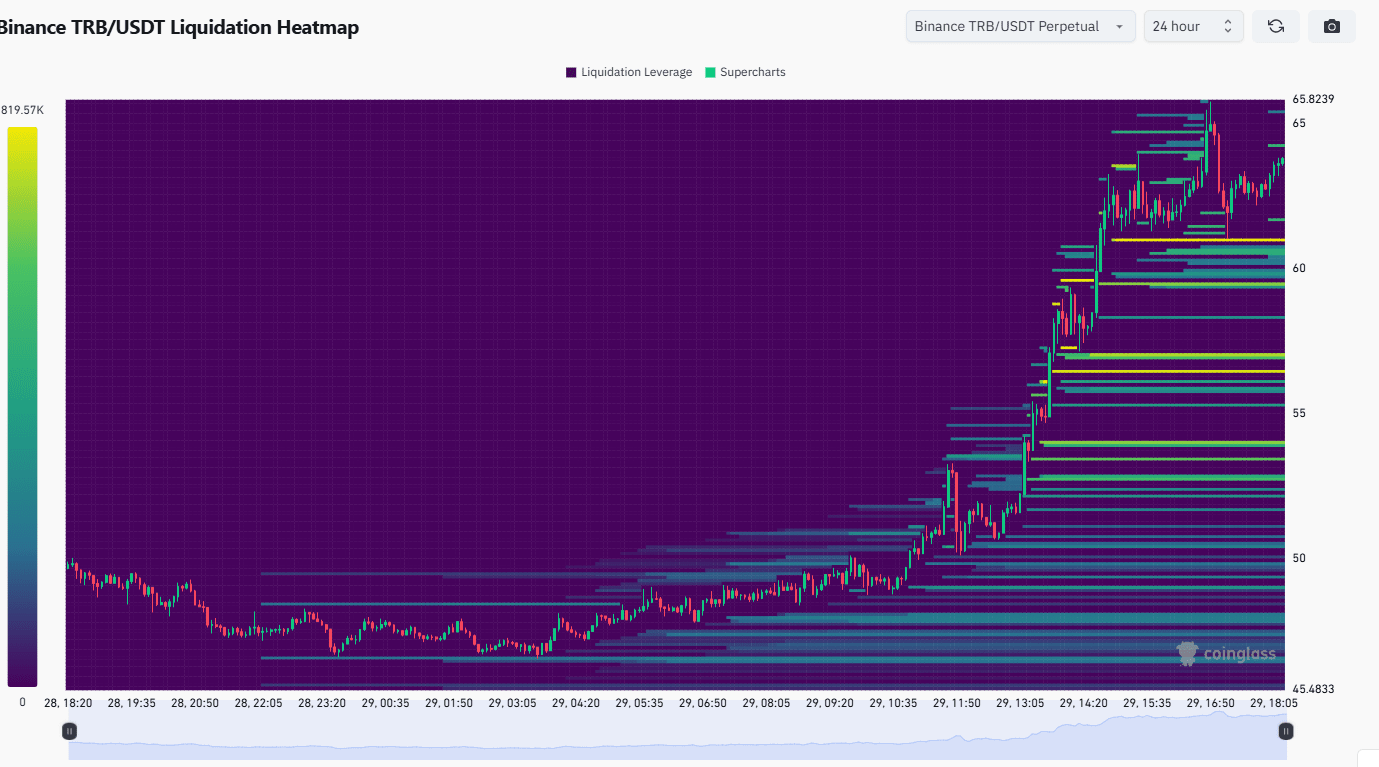The width and height of the screenshot is (1379, 767).
Task: Click the "28, 20:50" time axis label
Action: [195, 703]
